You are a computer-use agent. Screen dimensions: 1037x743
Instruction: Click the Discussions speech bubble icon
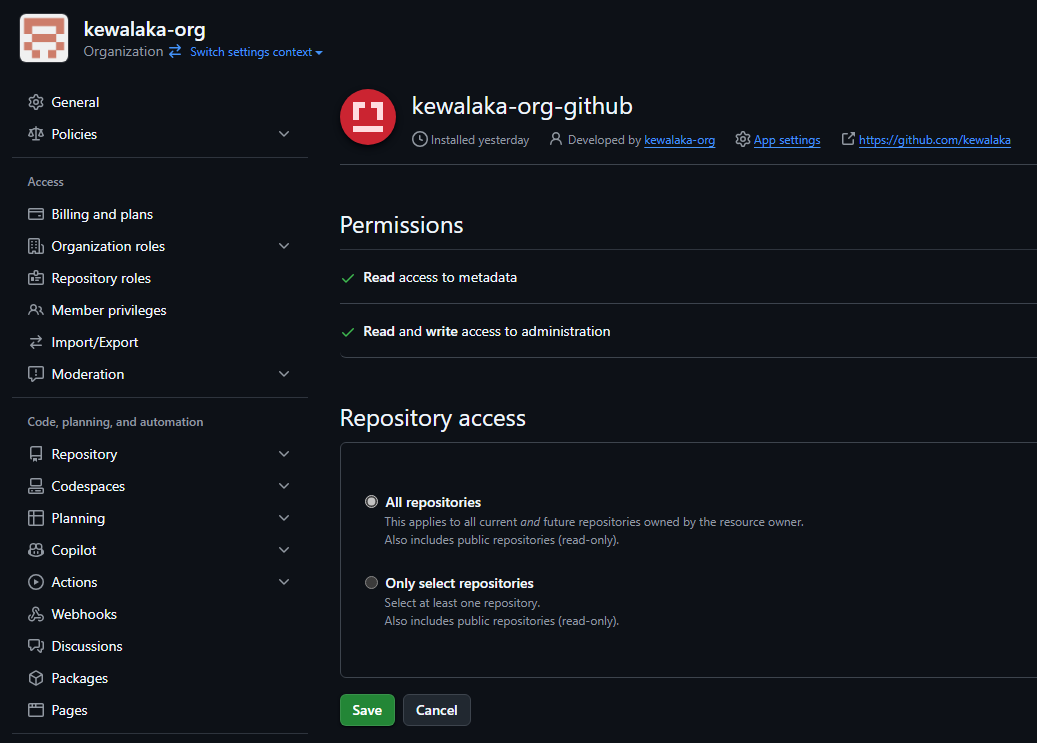coord(36,646)
